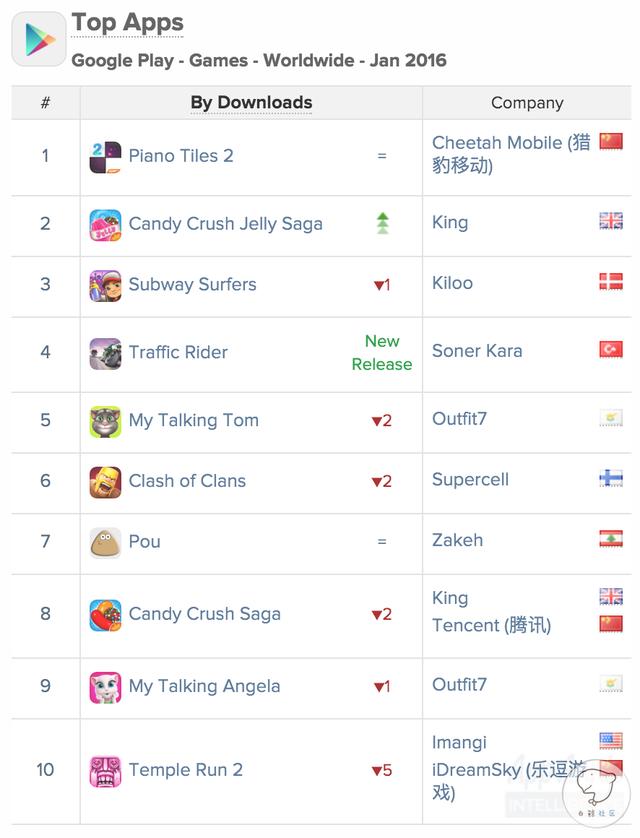
Task: Click the UK flag beside King in row 2
Action: click(611, 221)
